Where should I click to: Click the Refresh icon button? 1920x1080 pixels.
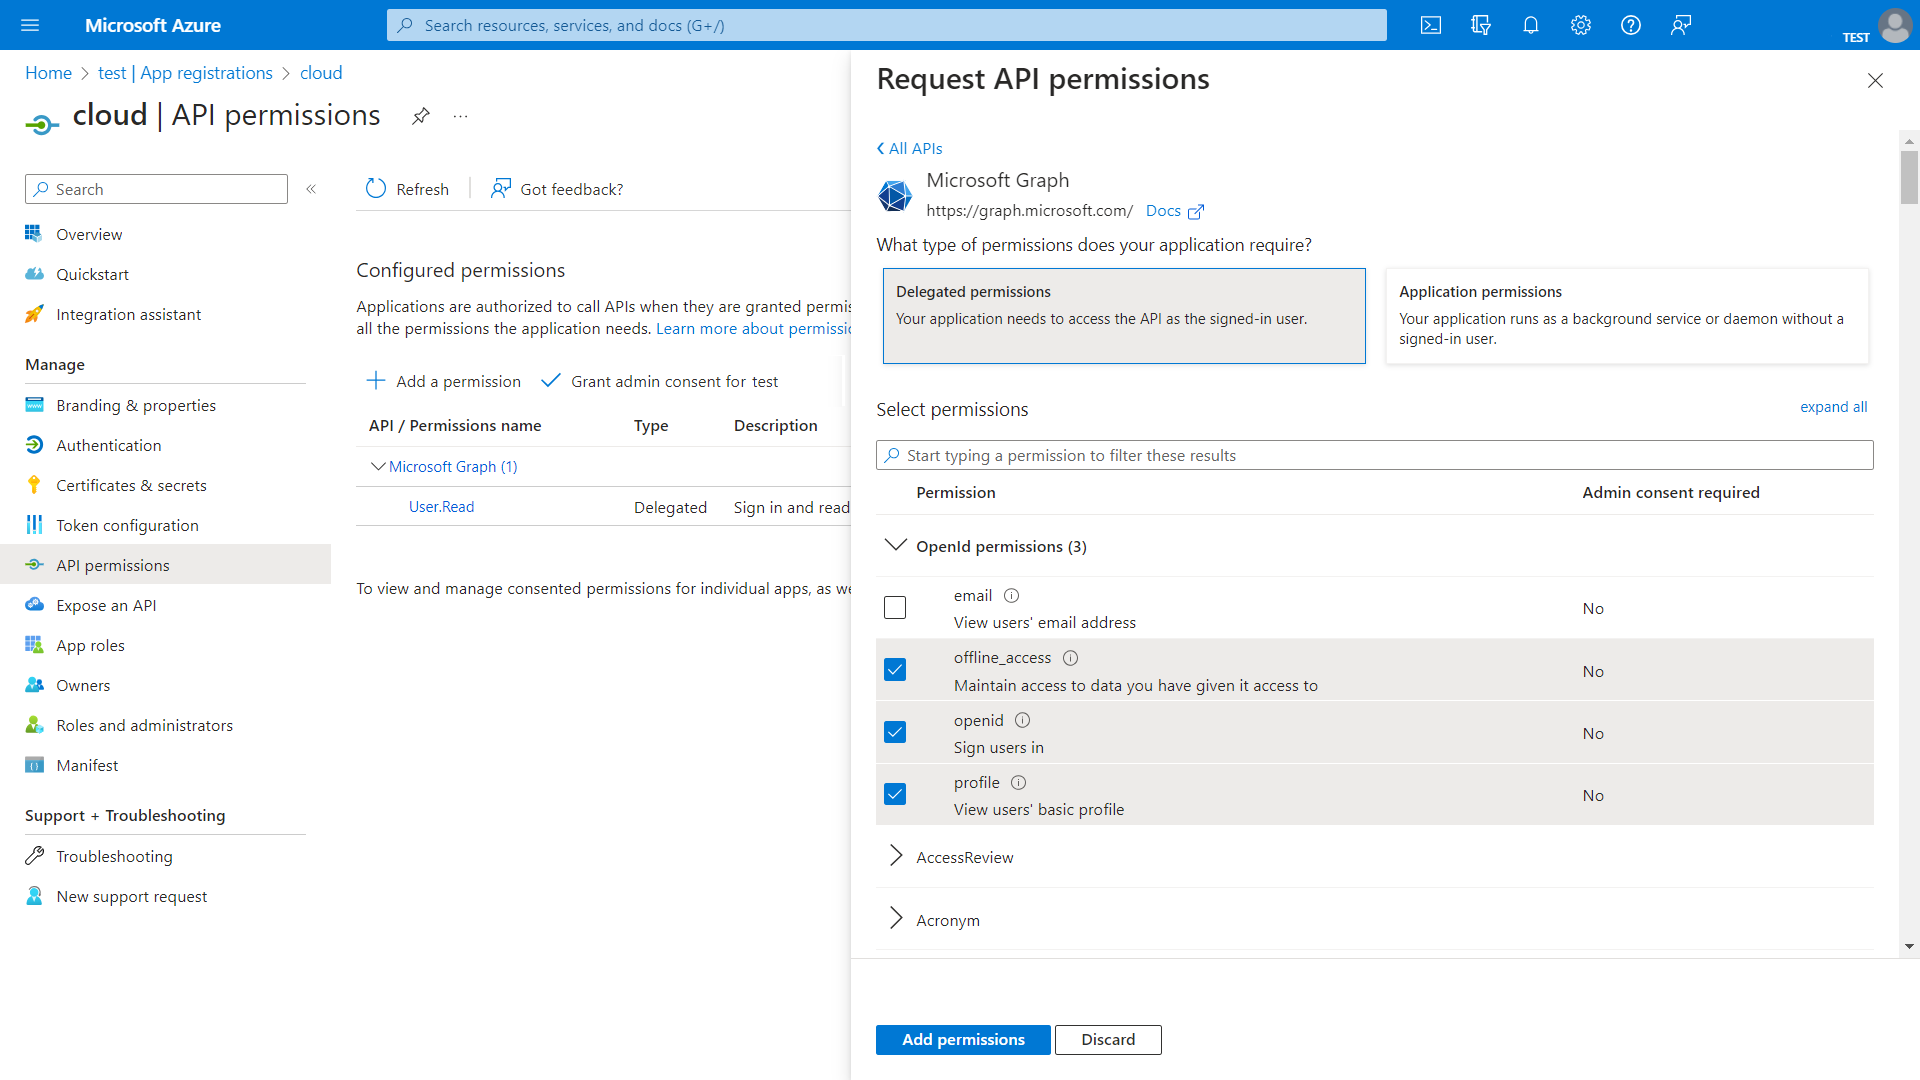point(376,189)
